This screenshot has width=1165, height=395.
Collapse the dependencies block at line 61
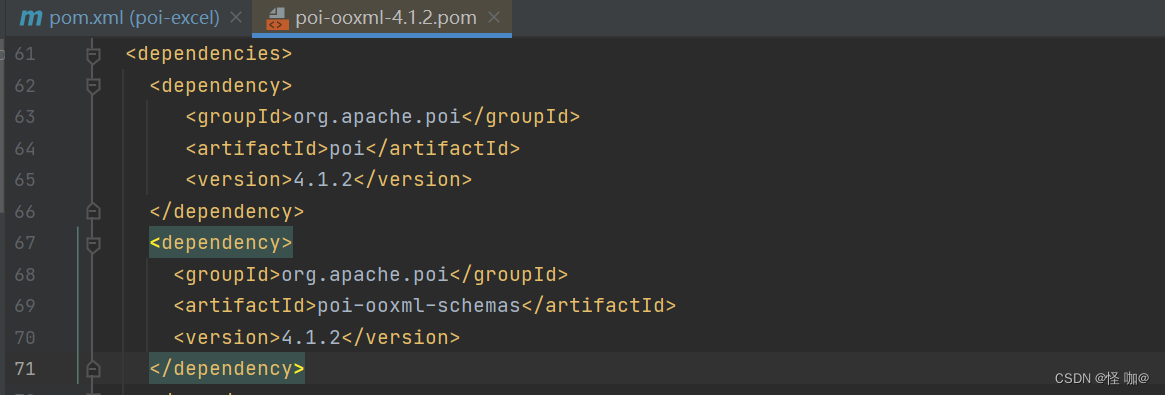(93, 55)
